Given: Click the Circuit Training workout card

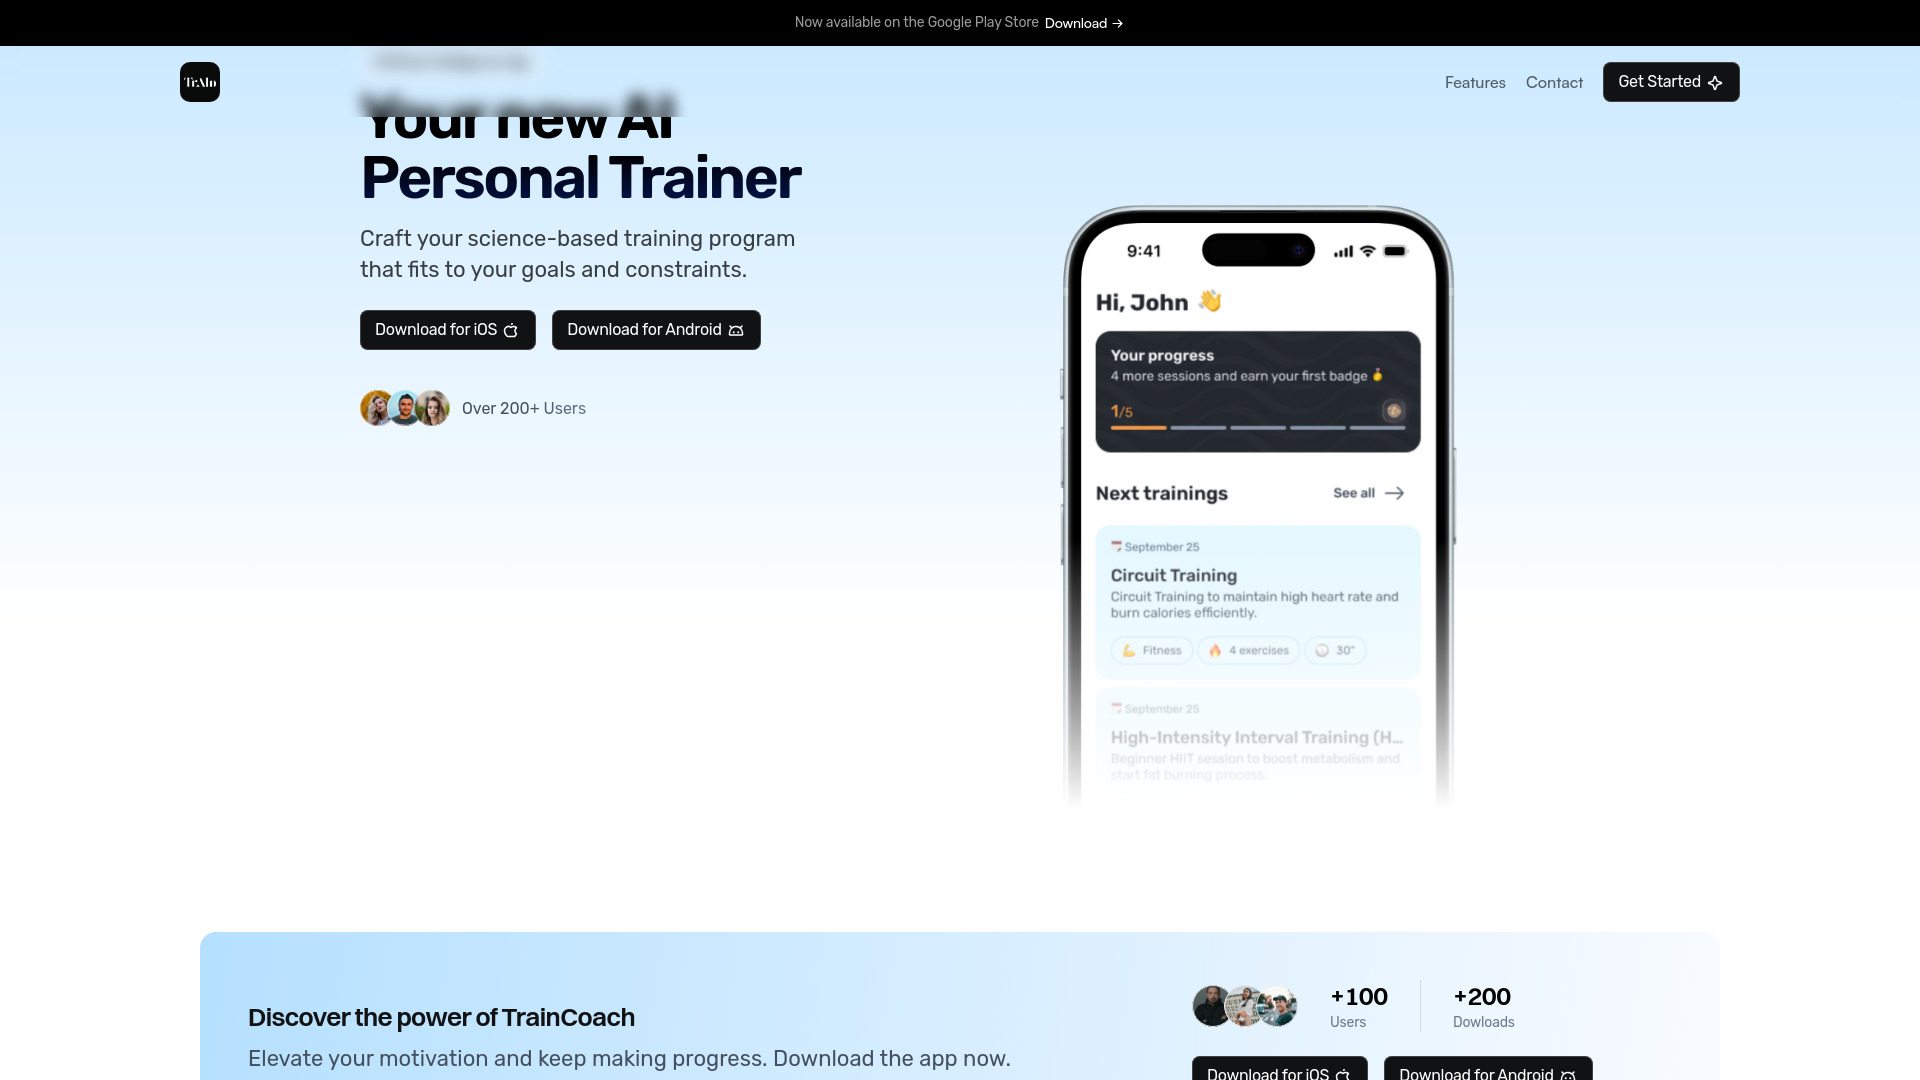Looking at the screenshot, I should click(x=1257, y=600).
